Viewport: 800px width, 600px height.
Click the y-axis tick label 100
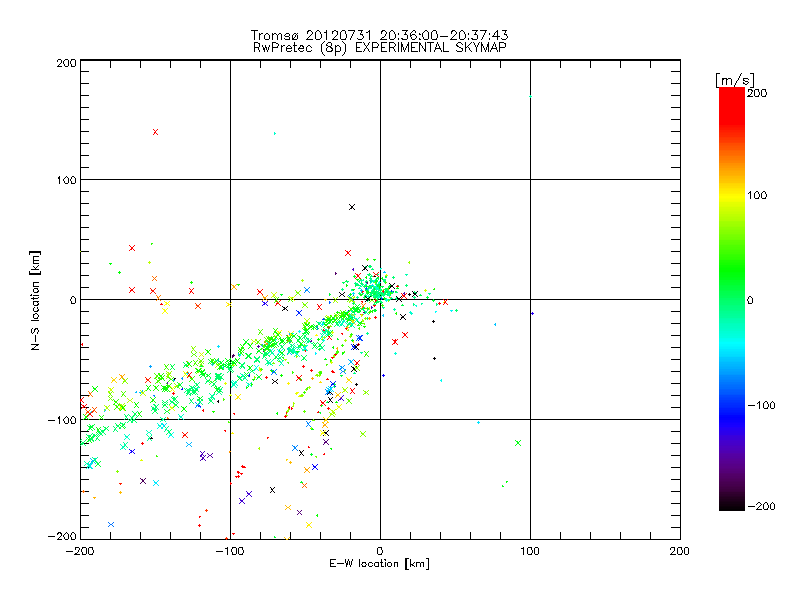[x=65, y=180]
